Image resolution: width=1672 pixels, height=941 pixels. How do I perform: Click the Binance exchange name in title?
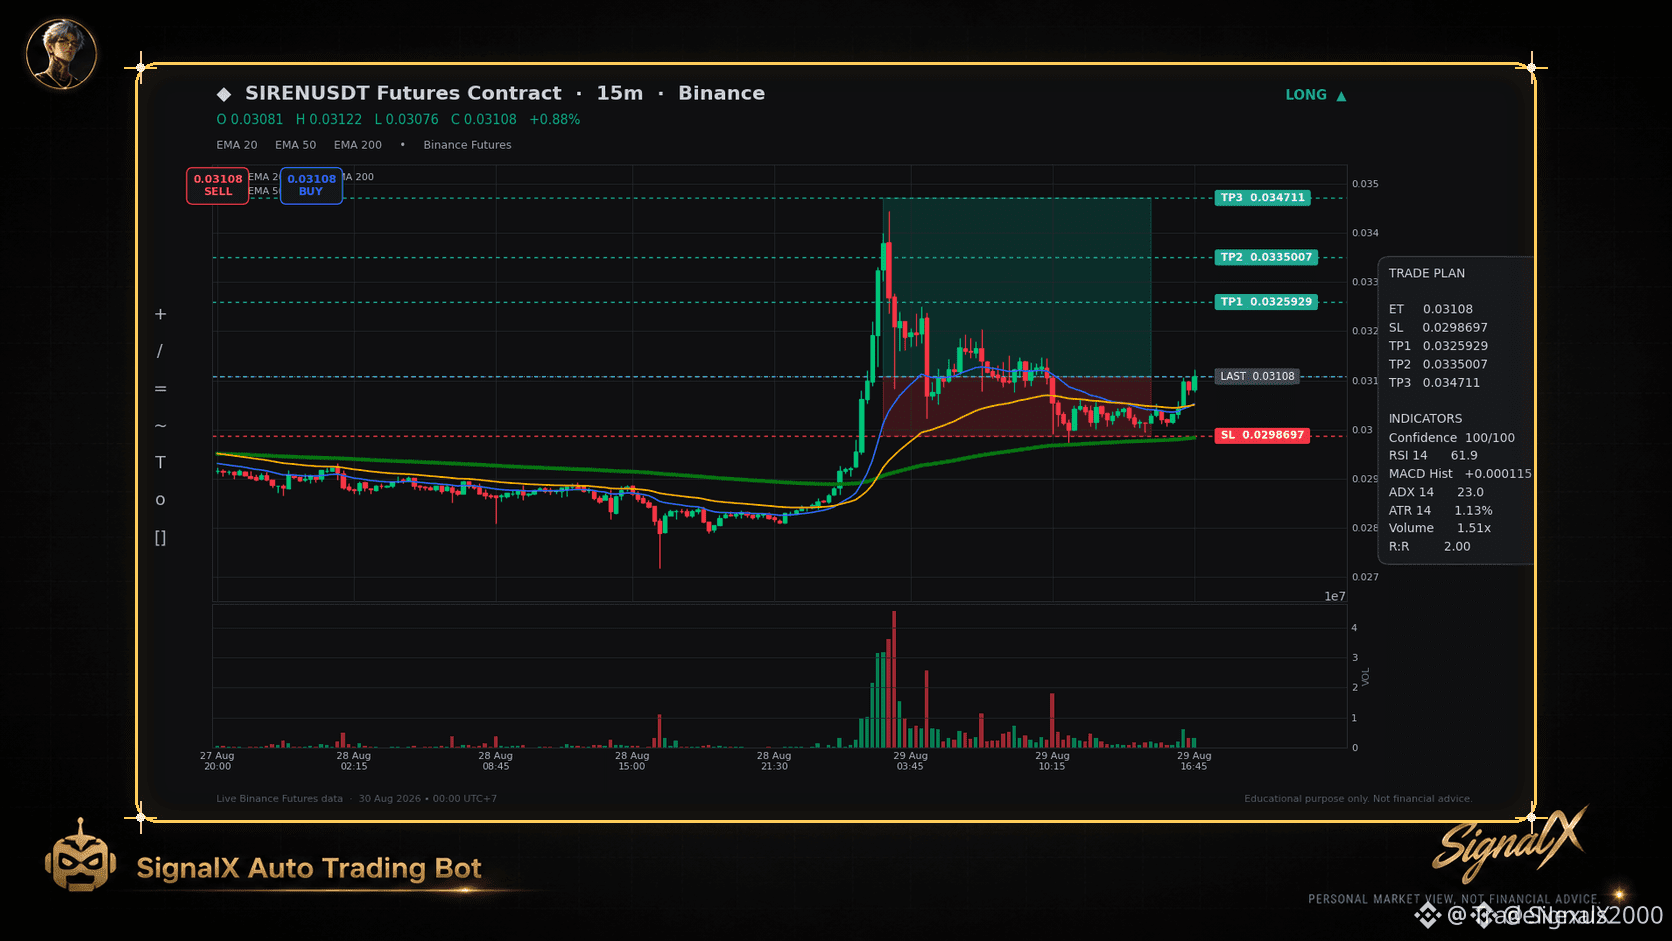[721, 93]
